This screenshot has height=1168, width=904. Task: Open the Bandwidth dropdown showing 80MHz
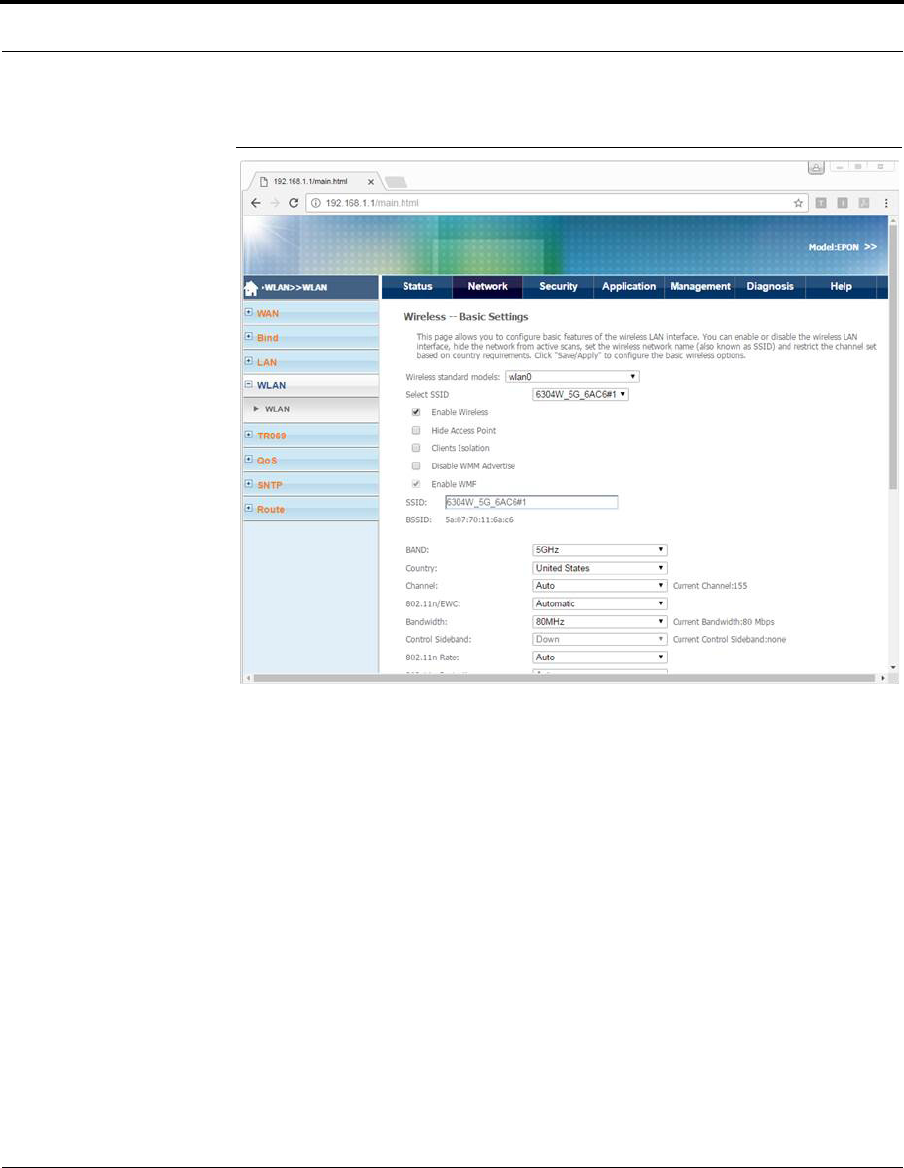pos(599,621)
